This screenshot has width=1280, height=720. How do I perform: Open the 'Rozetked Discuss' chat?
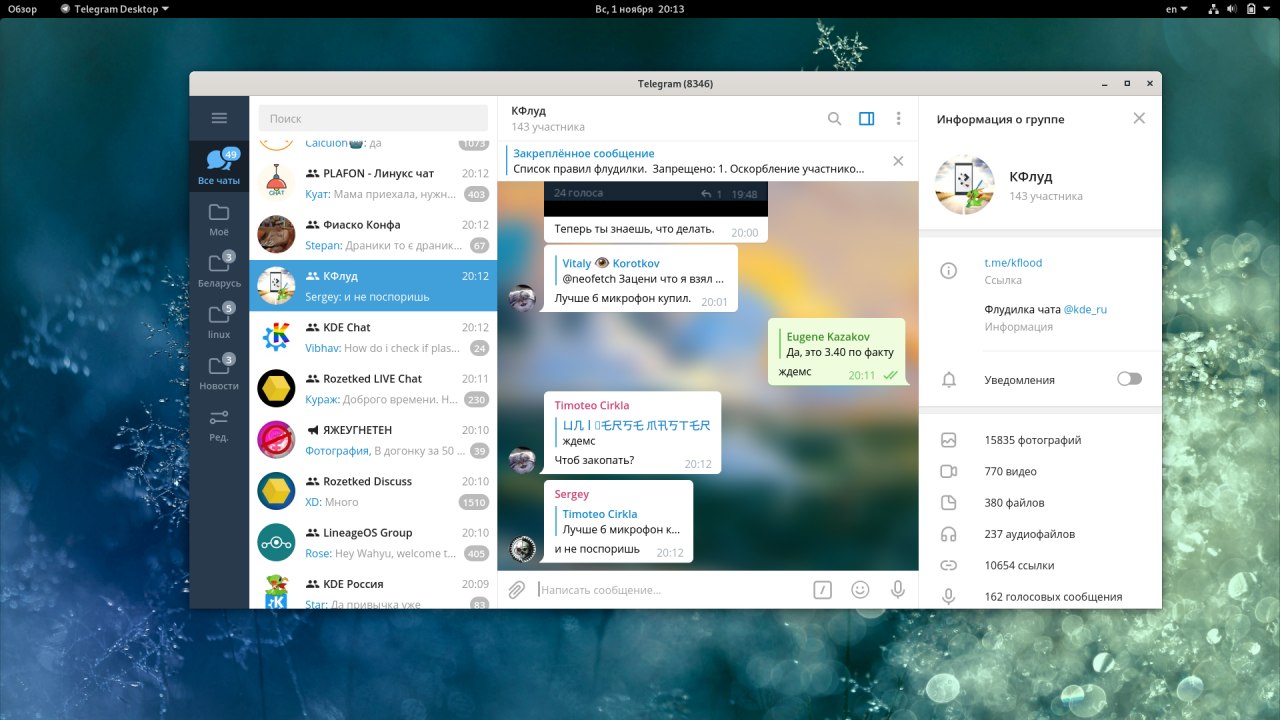pos(373,491)
